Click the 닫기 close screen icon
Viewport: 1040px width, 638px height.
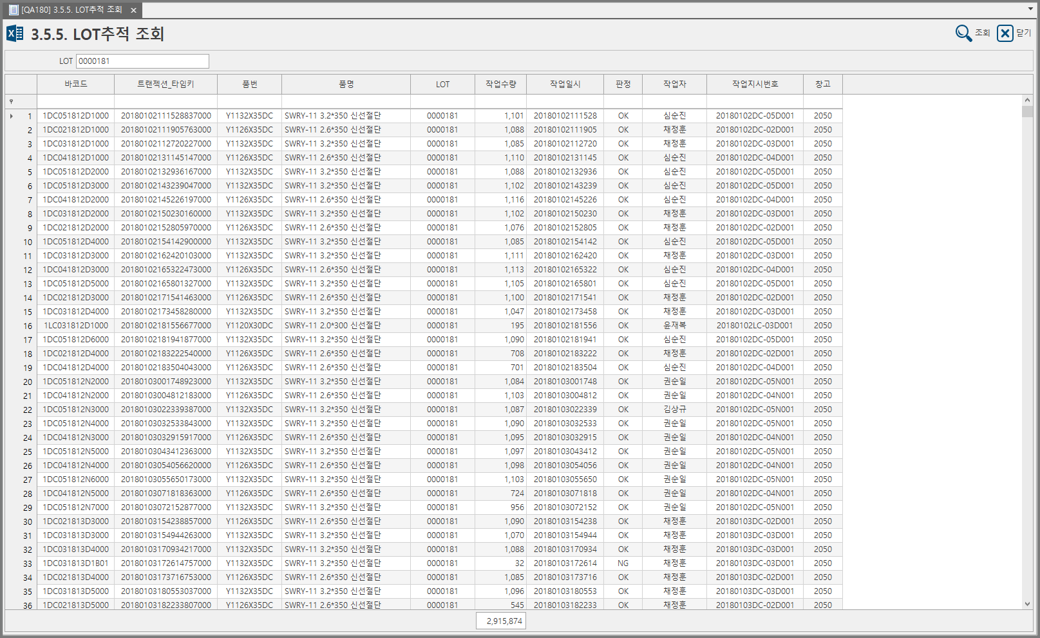tap(1005, 34)
